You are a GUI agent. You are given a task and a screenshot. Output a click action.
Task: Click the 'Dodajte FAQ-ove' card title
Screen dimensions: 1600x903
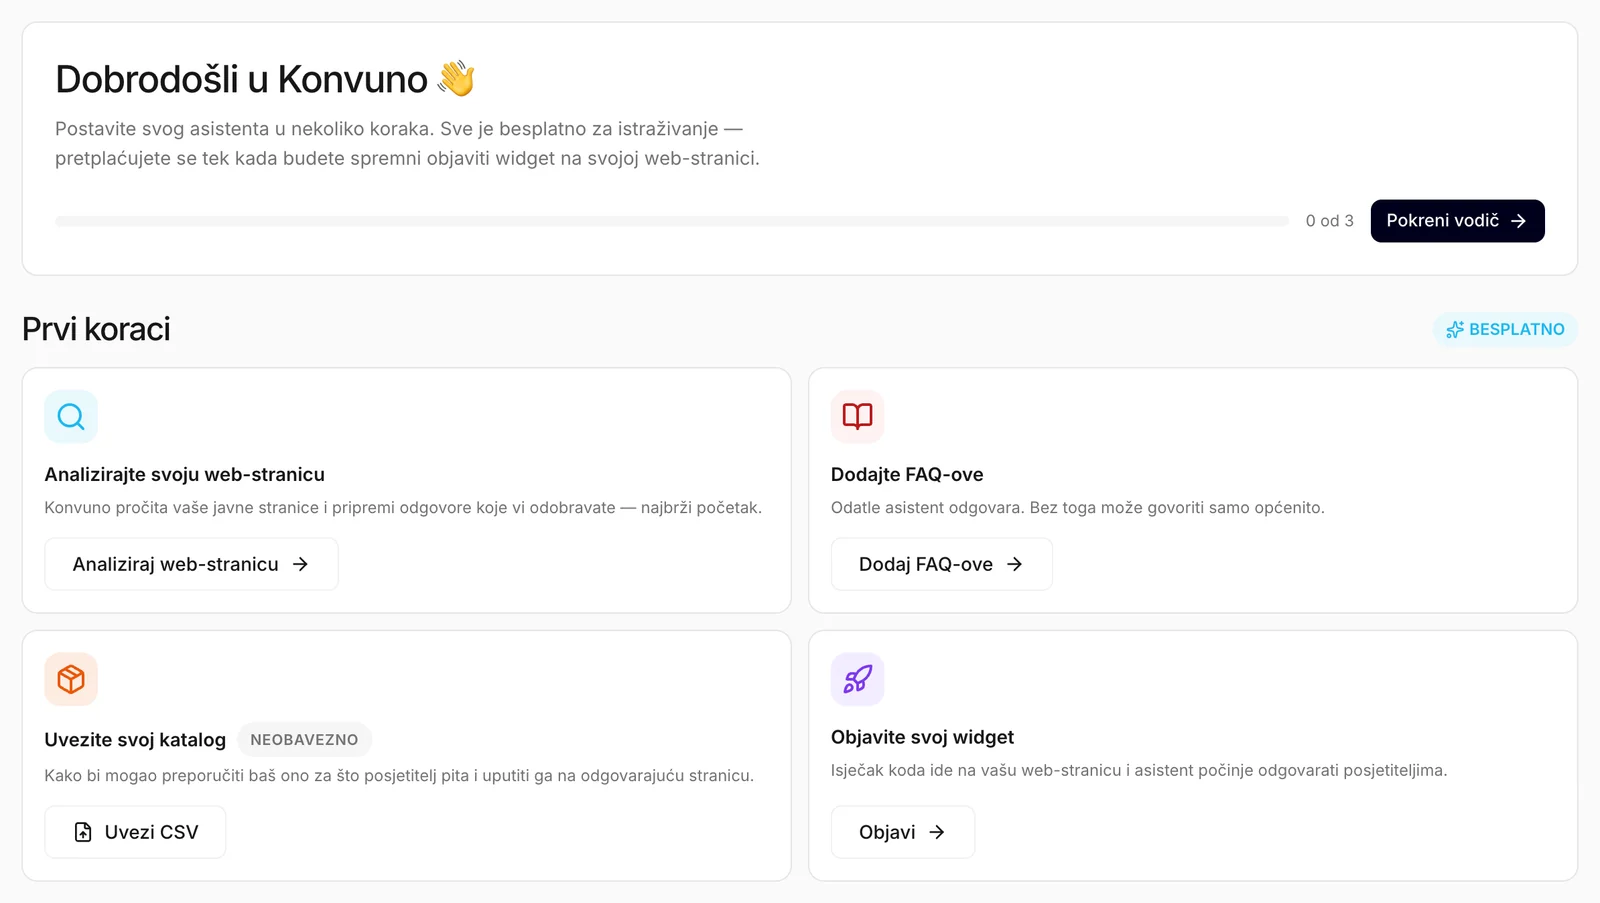point(907,474)
